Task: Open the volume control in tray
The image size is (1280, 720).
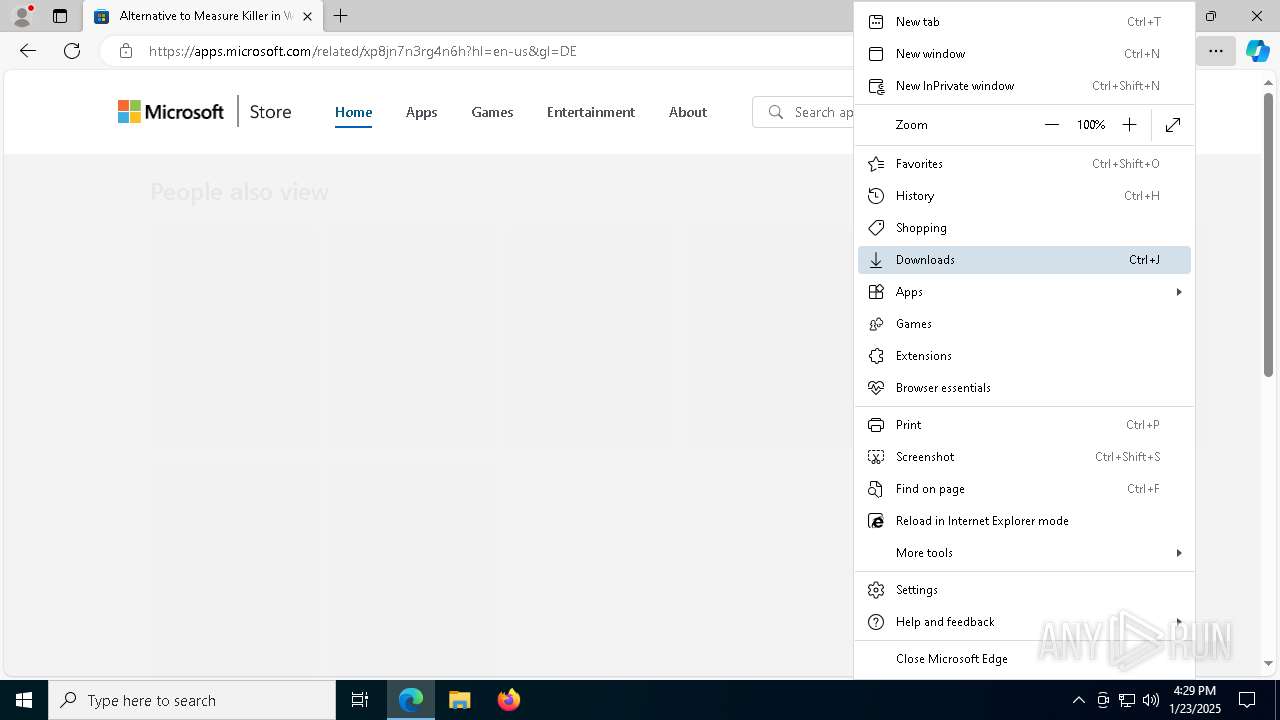Action: (x=1150, y=700)
